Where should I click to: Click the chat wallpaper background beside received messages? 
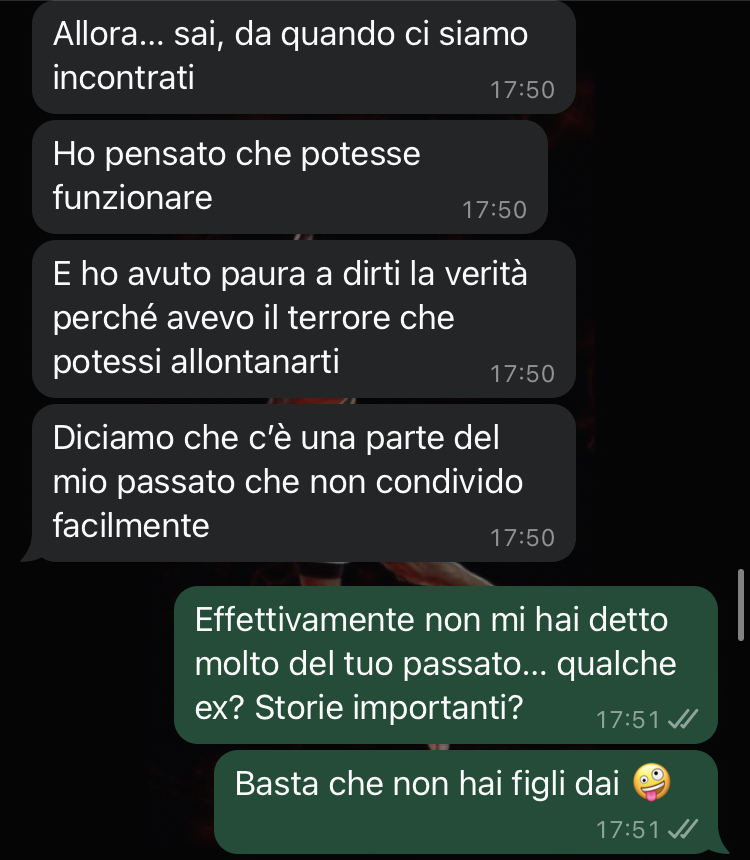(x=658, y=274)
